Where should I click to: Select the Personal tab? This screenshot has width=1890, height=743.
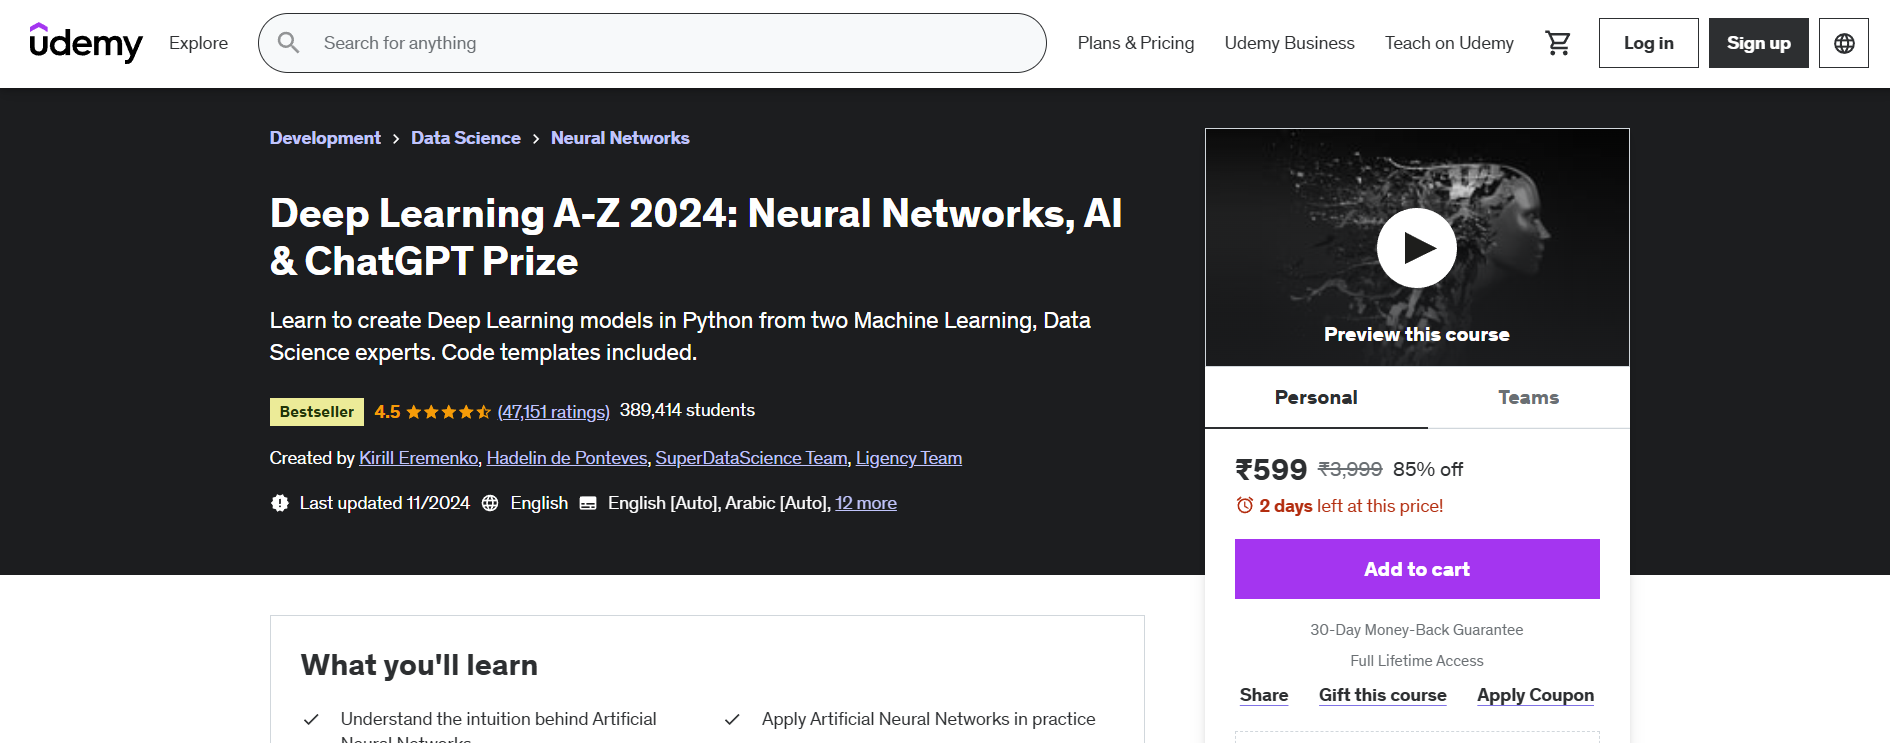[x=1316, y=398]
